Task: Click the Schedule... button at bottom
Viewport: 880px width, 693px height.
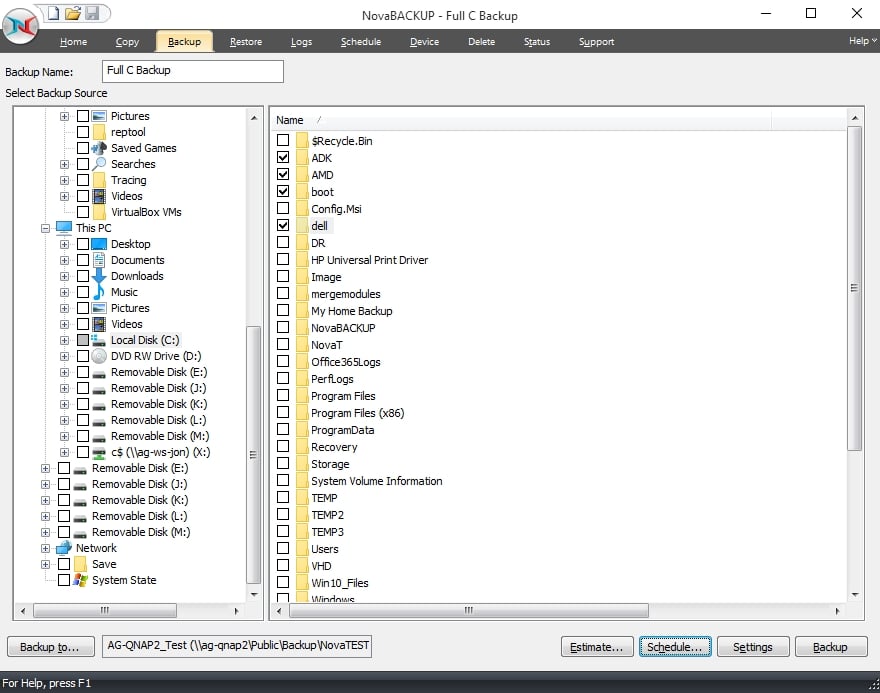Action: [675, 647]
